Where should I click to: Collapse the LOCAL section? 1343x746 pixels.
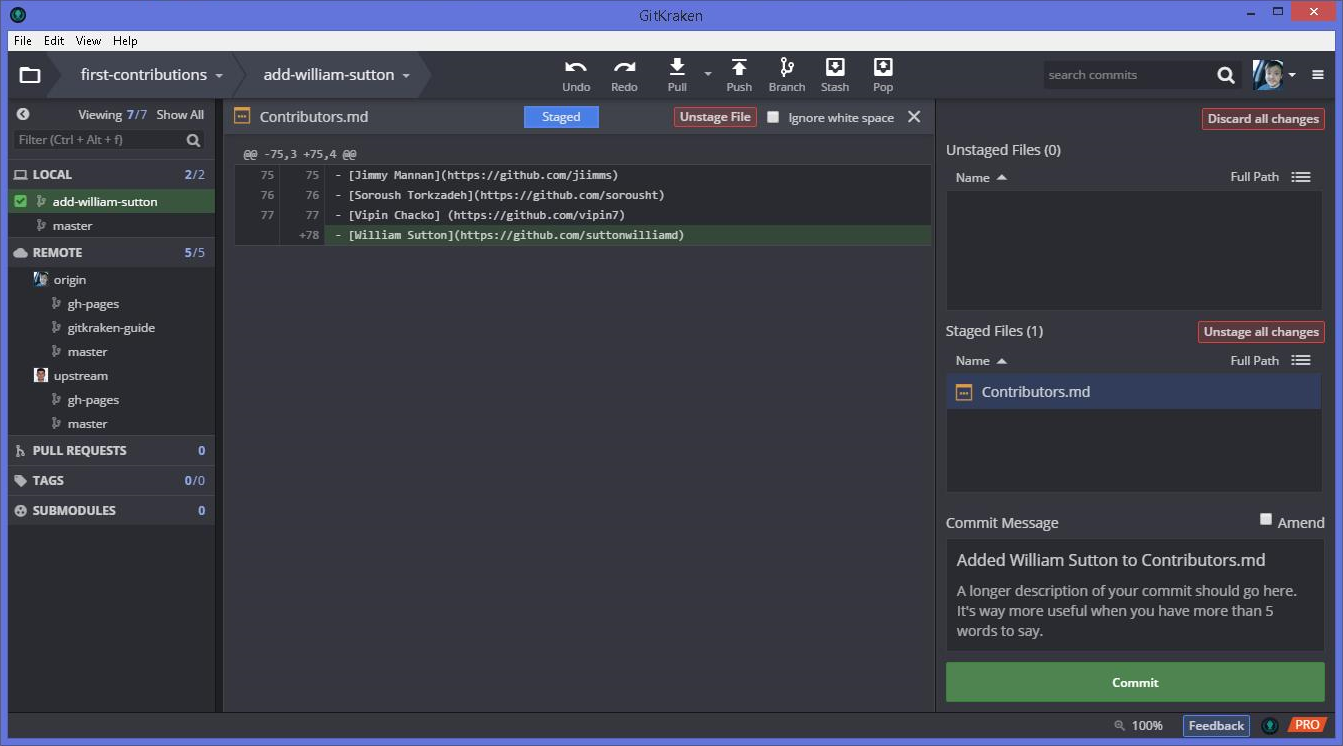click(111, 174)
